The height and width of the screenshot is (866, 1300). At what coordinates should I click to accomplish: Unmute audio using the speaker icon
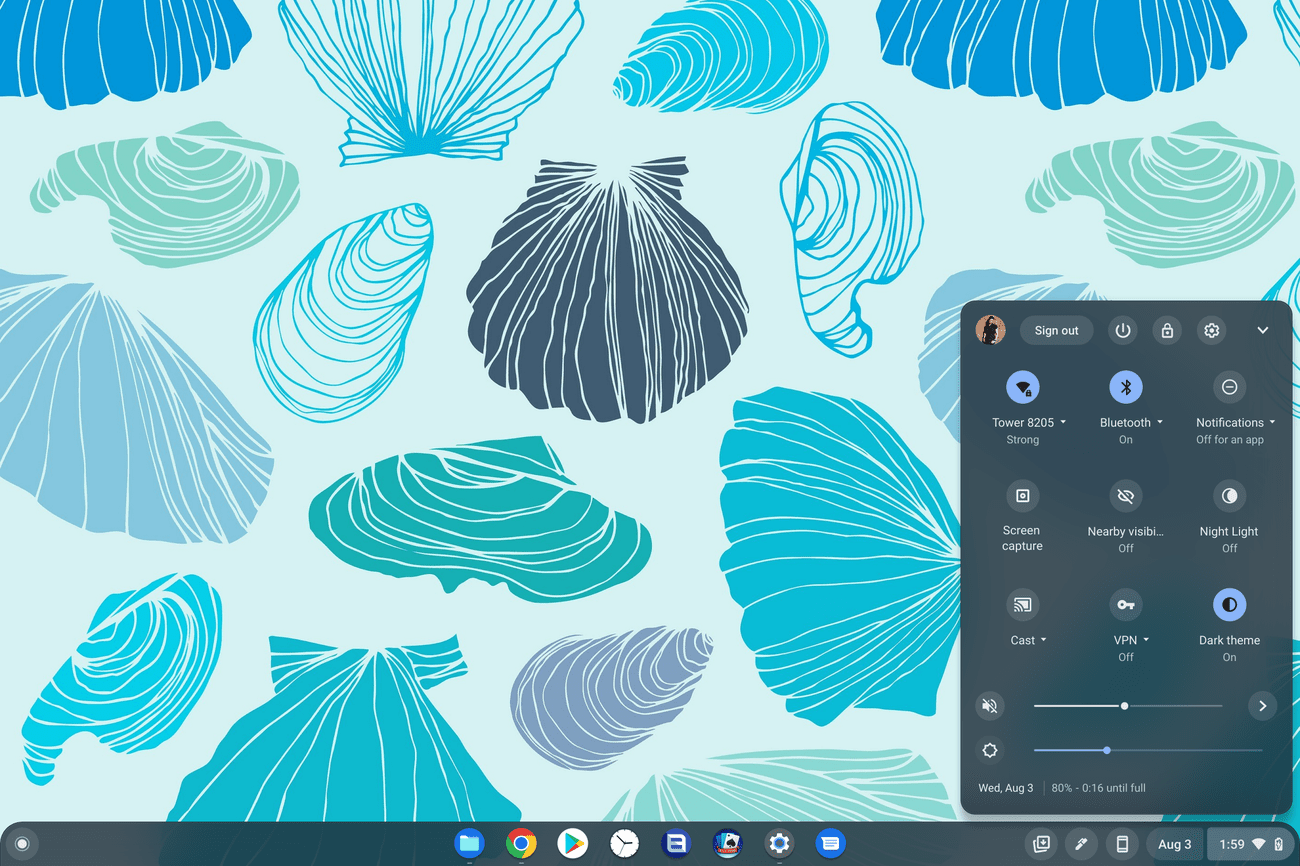click(x=990, y=706)
